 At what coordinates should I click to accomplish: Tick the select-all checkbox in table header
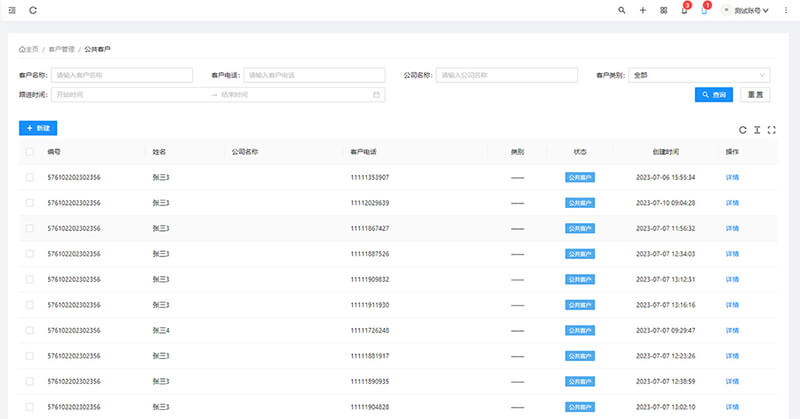[x=30, y=152]
